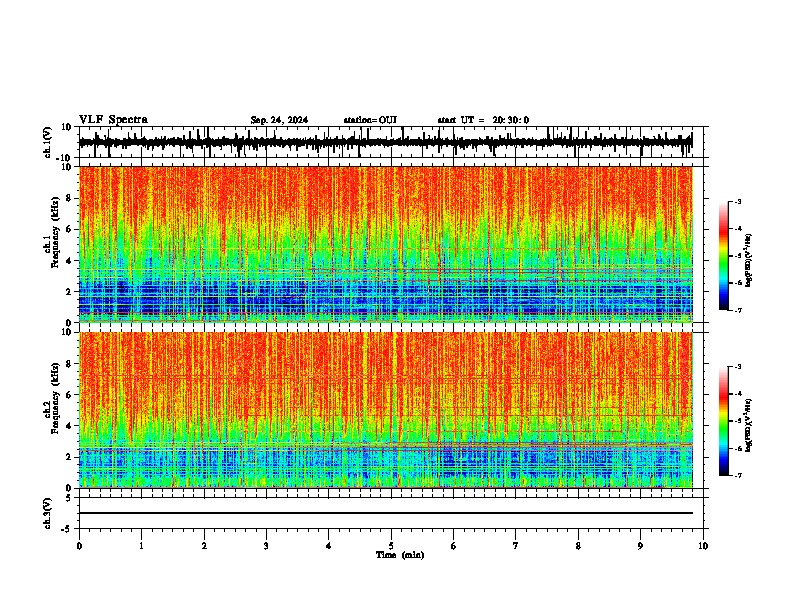Click the "-10" tick on ch.1(V) axis
Viewport: 792px width, 612px height.
(x=65, y=158)
